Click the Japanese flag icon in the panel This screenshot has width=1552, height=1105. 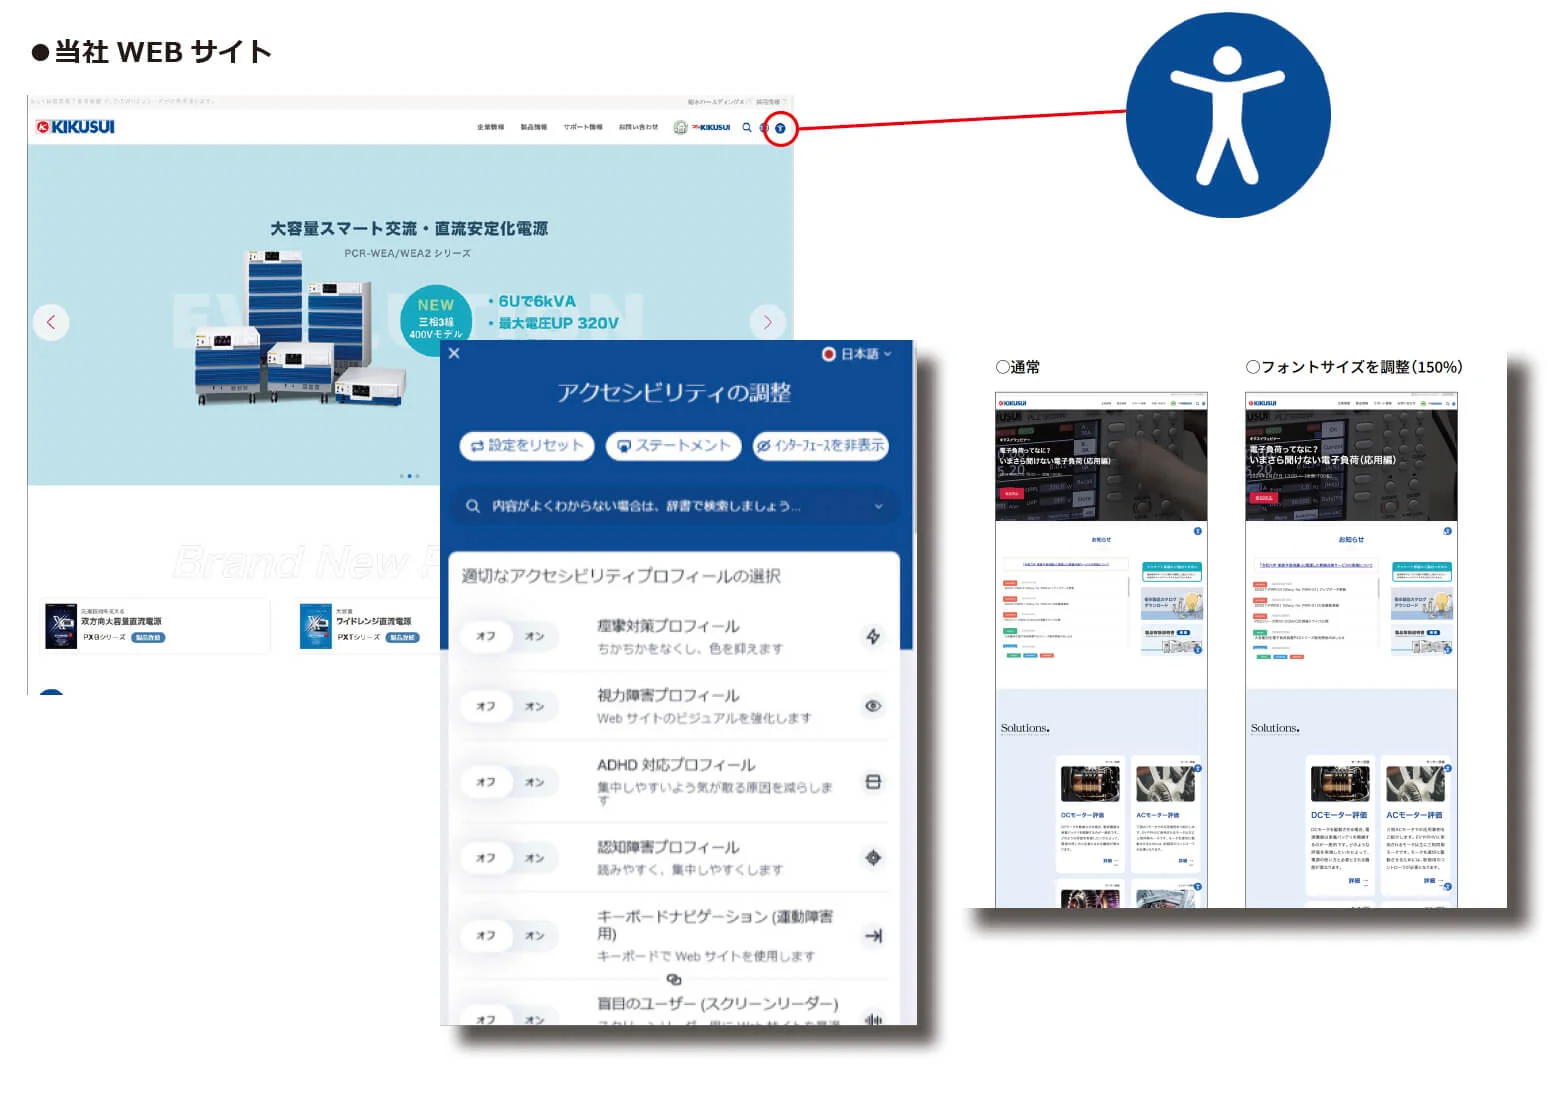828,354
